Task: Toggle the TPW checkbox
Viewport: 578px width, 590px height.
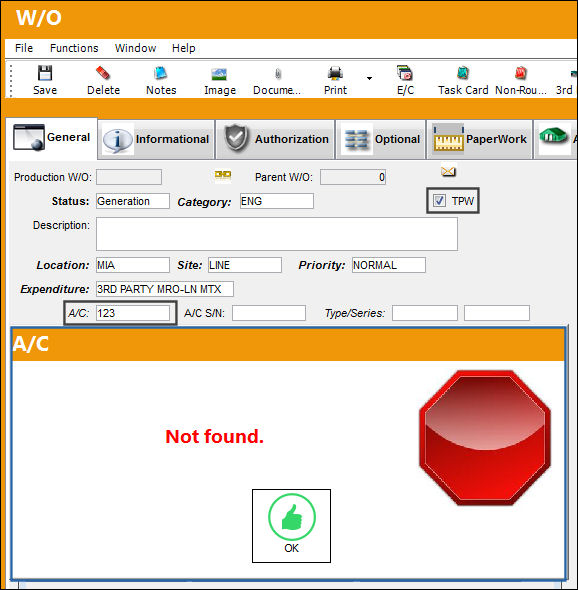Action: click(439, 201)
